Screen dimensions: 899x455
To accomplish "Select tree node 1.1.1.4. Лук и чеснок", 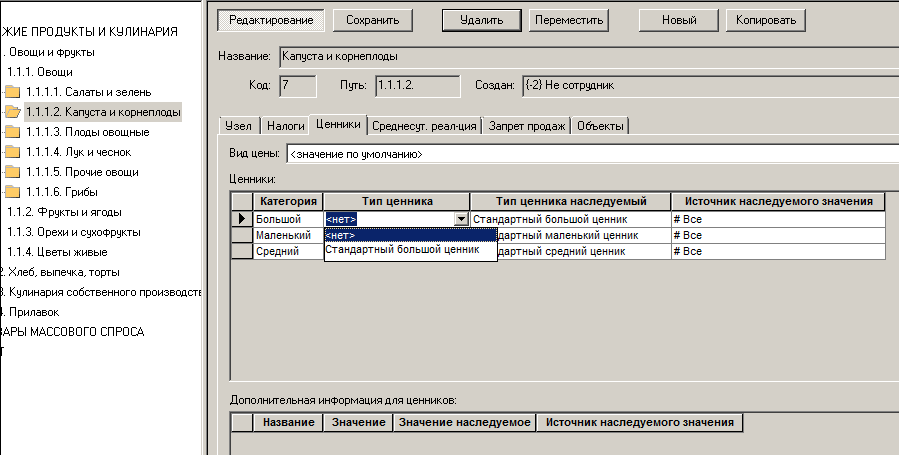I will pos(79,152).
